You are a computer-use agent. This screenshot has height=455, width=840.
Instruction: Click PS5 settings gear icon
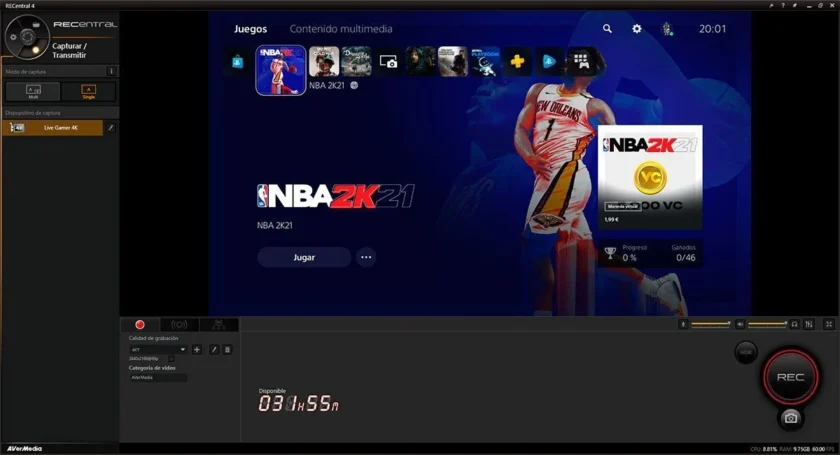click(x=636, y=28)
